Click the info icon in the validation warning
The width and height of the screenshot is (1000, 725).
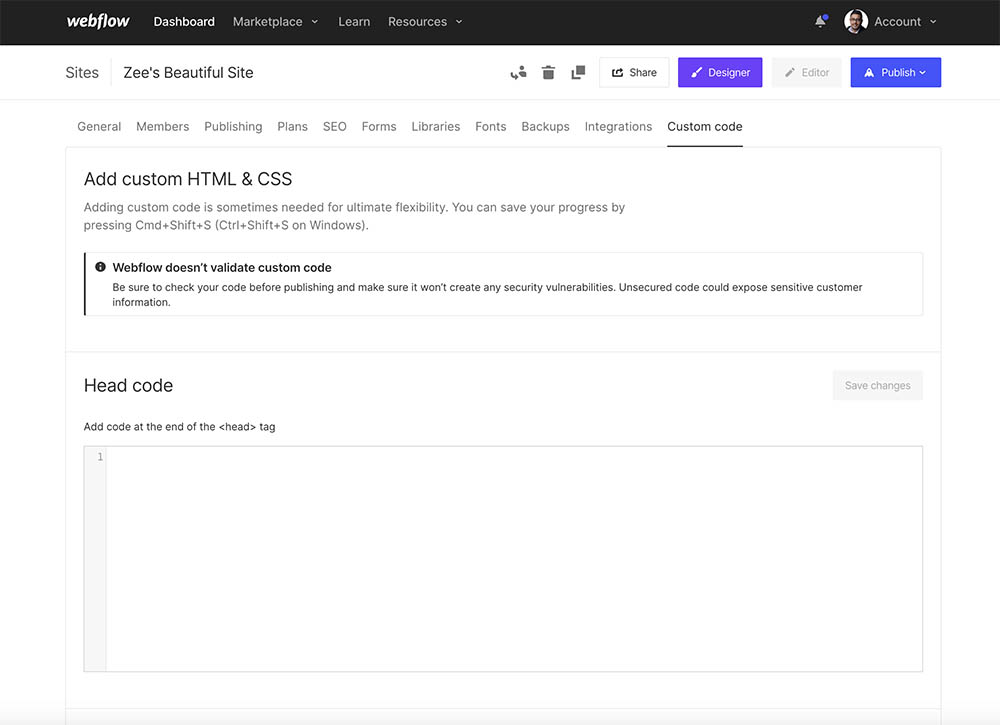pyautogui.click(x=99, y=266)
